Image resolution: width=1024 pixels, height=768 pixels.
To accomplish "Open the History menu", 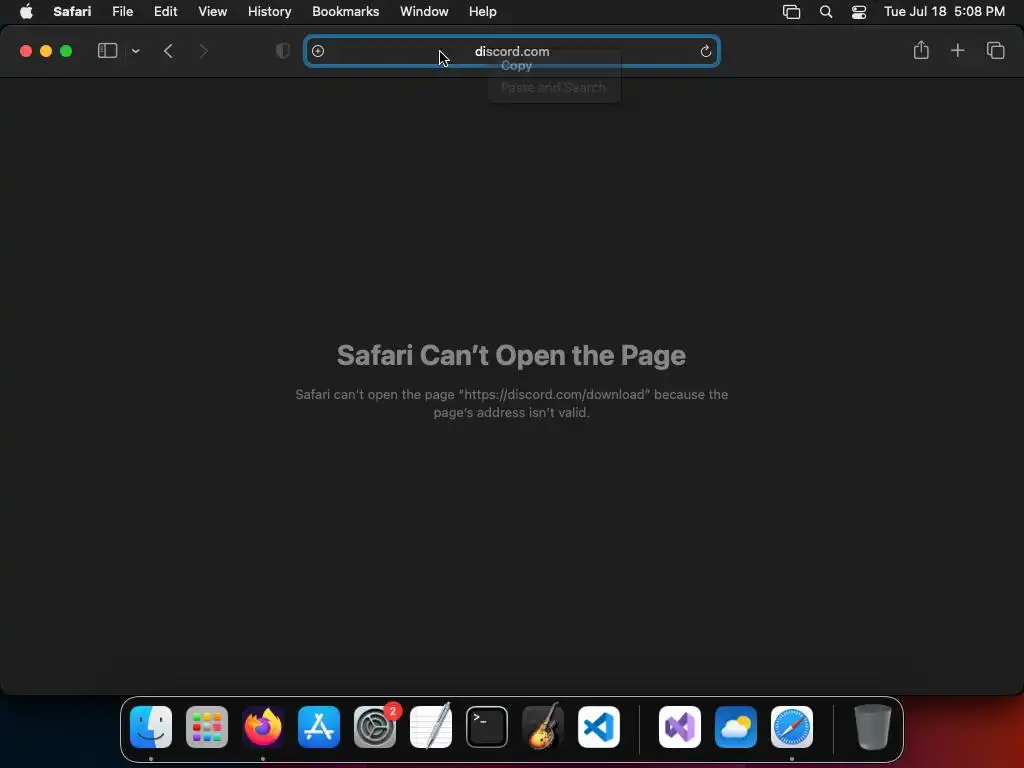I will pos(269,11).
